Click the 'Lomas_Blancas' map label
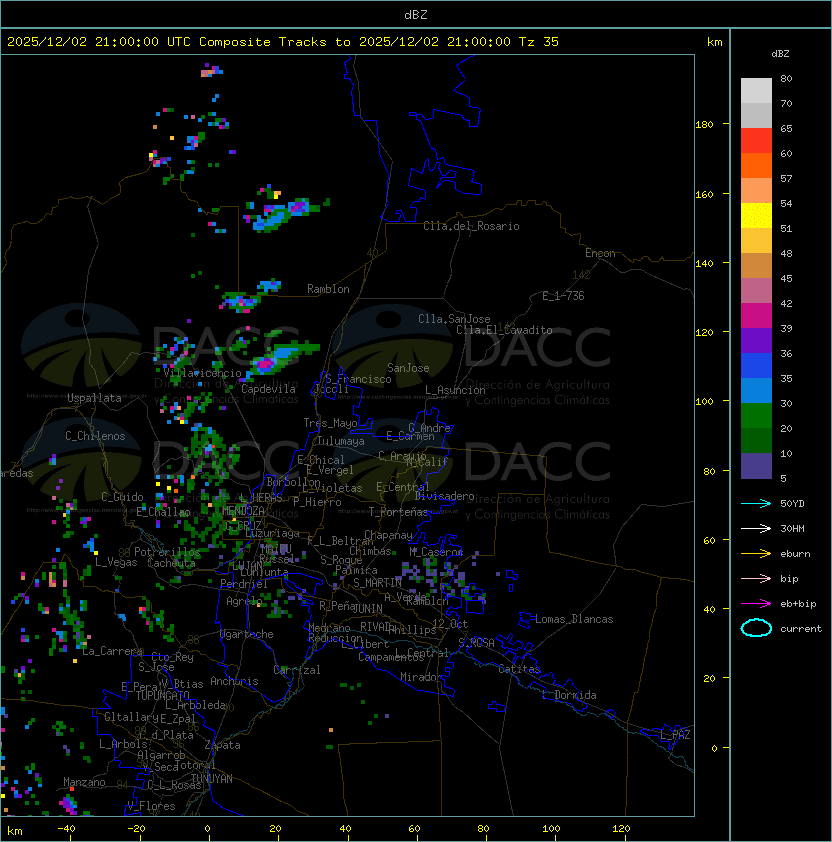The image size is (832, 842). 574,619
